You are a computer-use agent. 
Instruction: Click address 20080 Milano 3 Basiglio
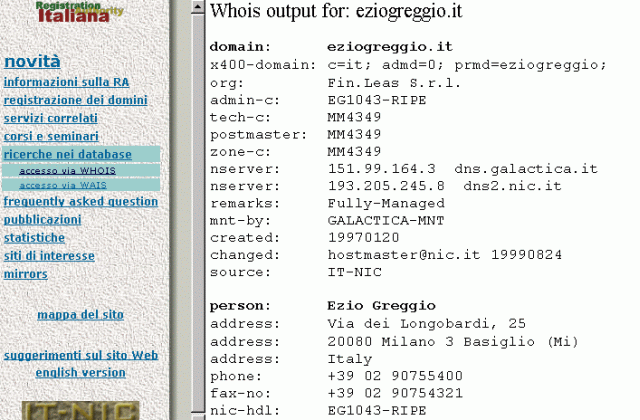tap(453, 342)
